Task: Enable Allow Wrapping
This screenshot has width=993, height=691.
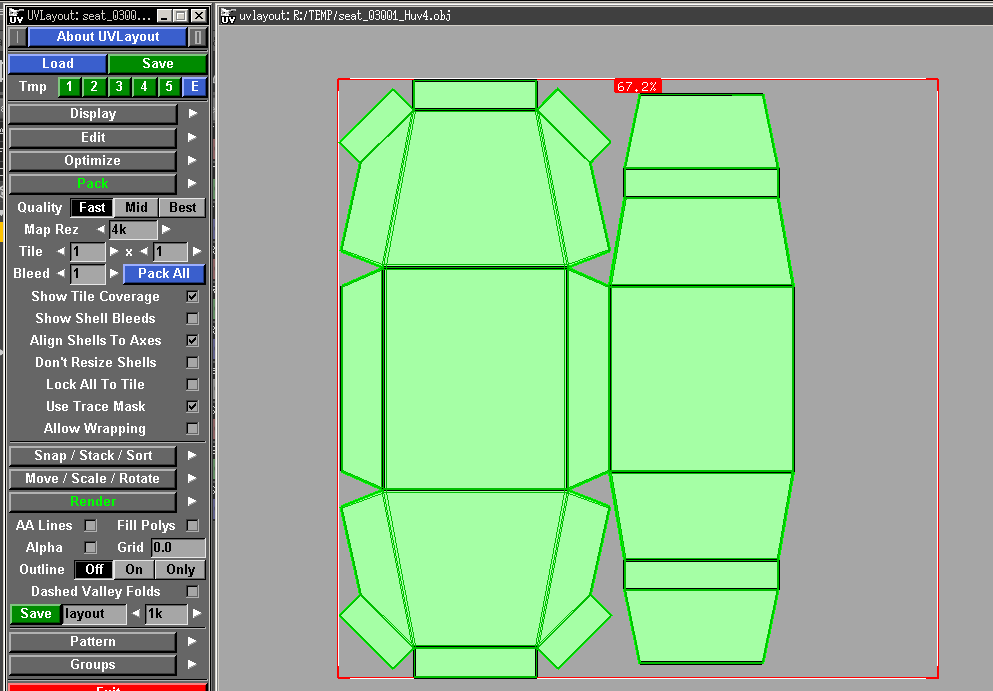Action: pos(193,429)
